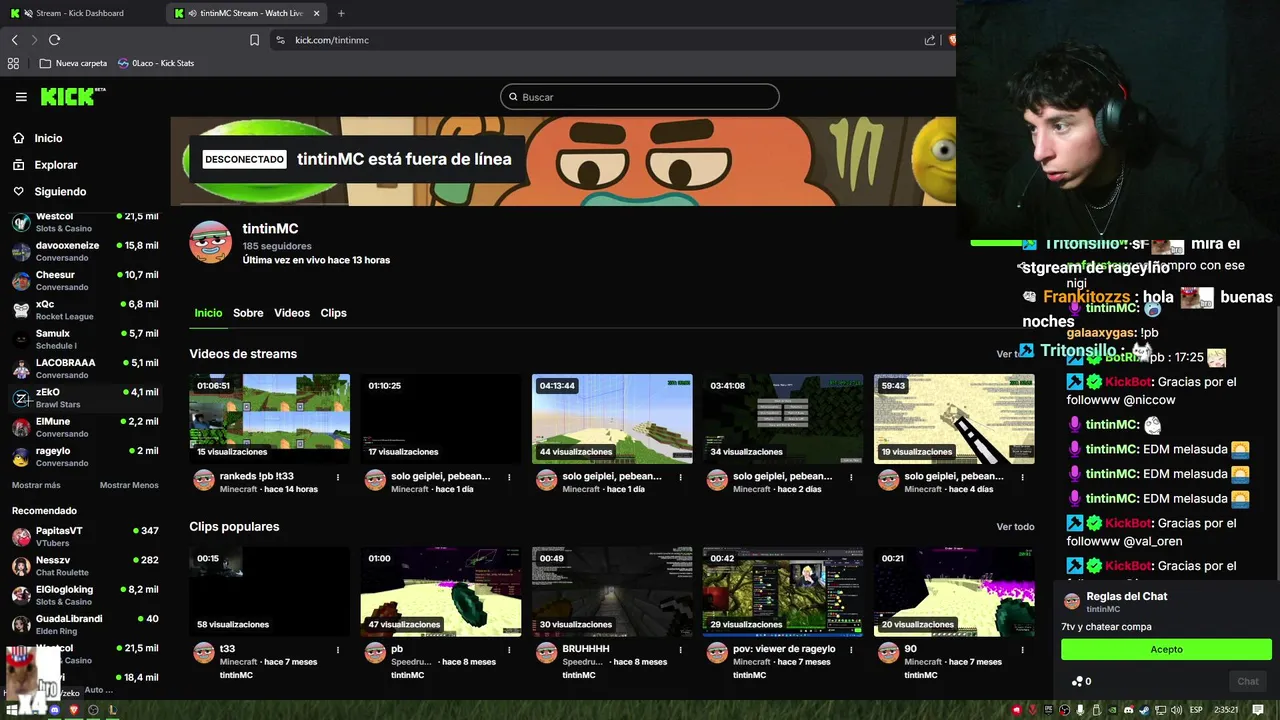Open OBS Studio from the taskbar
This screenshot has width=1280, height=720.
tap(93, 710)
